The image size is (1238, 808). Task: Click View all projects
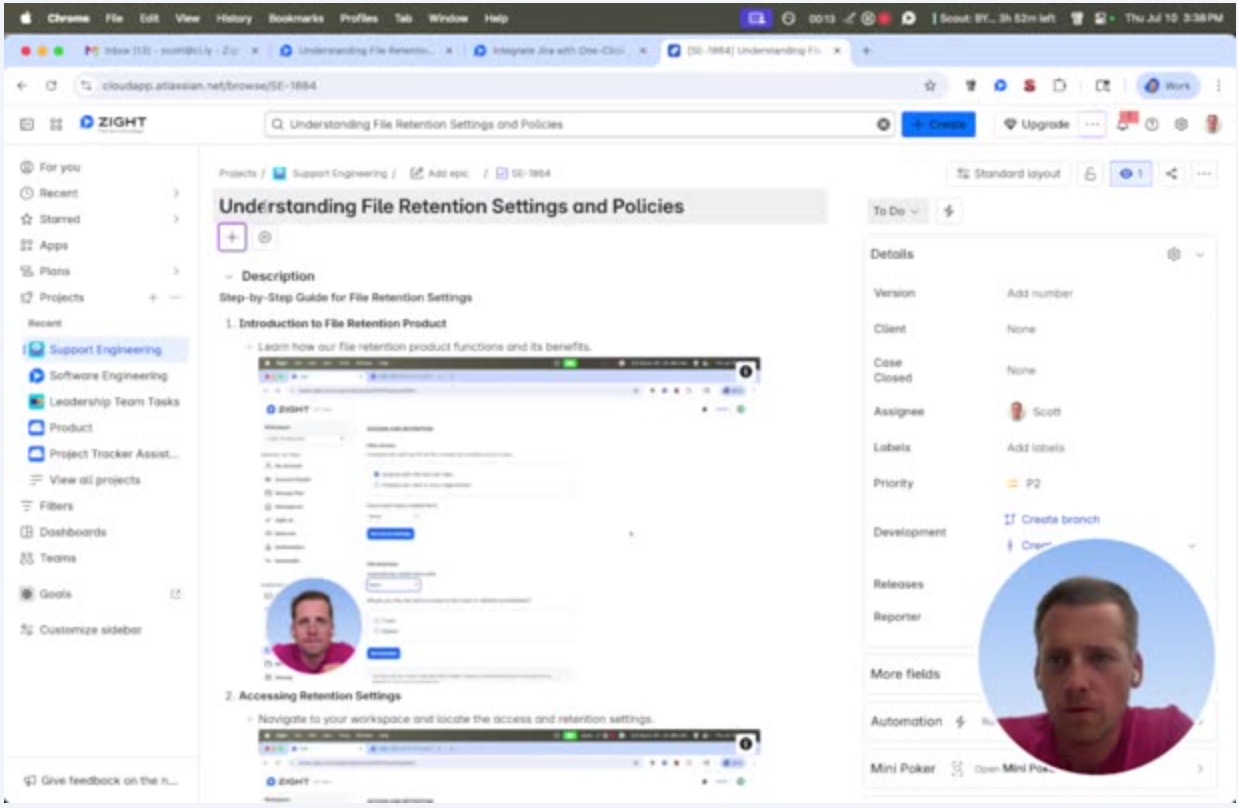point(95,480)
